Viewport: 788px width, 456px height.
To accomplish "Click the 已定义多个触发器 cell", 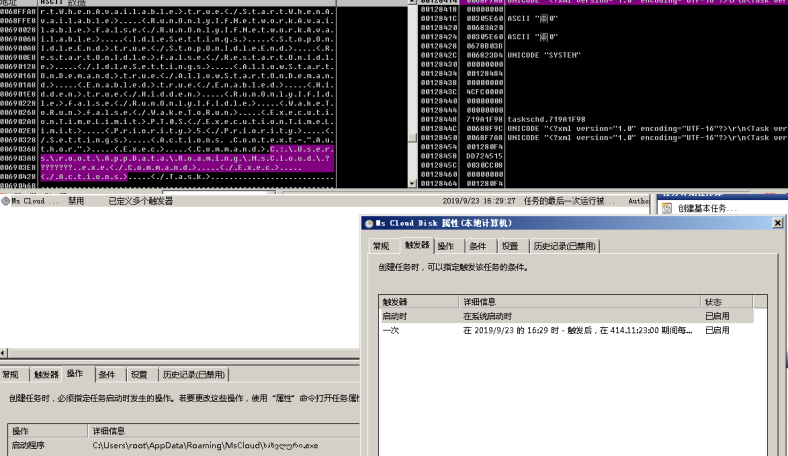I will coord(141,201).
